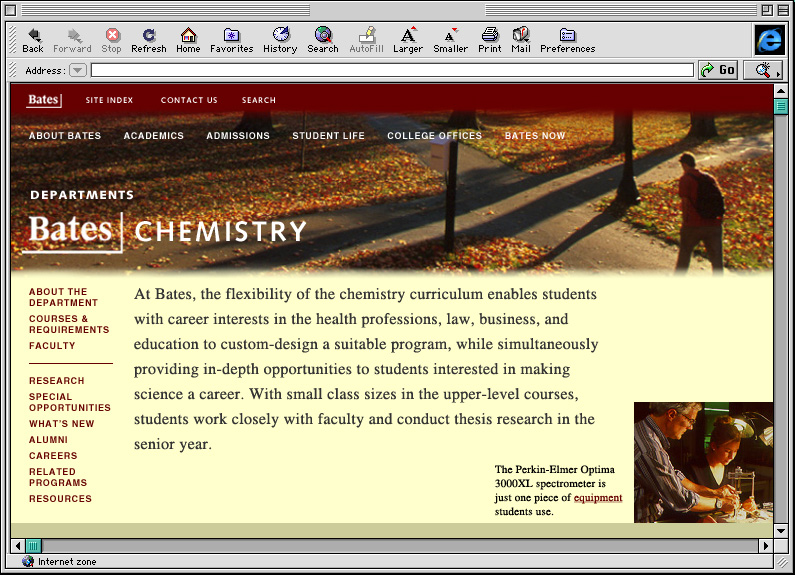Click the lab photo of professor and student

[x=703, y=462]
